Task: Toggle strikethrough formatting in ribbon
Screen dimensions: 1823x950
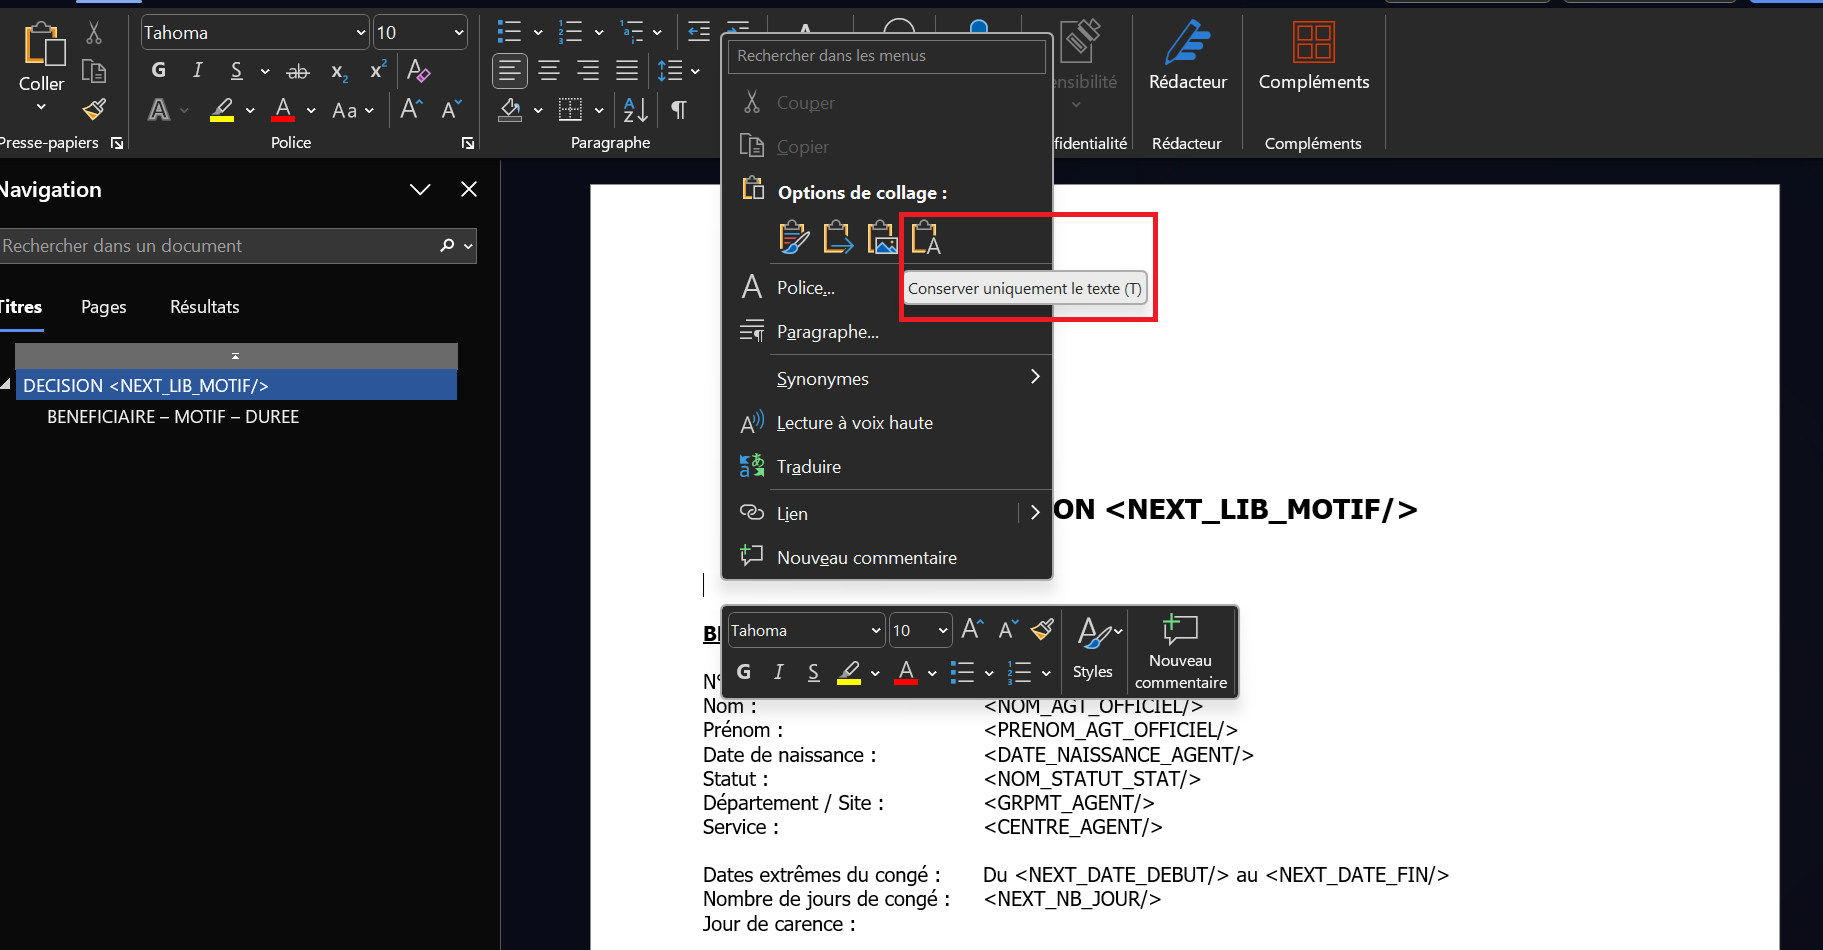Action: point(298,71)
